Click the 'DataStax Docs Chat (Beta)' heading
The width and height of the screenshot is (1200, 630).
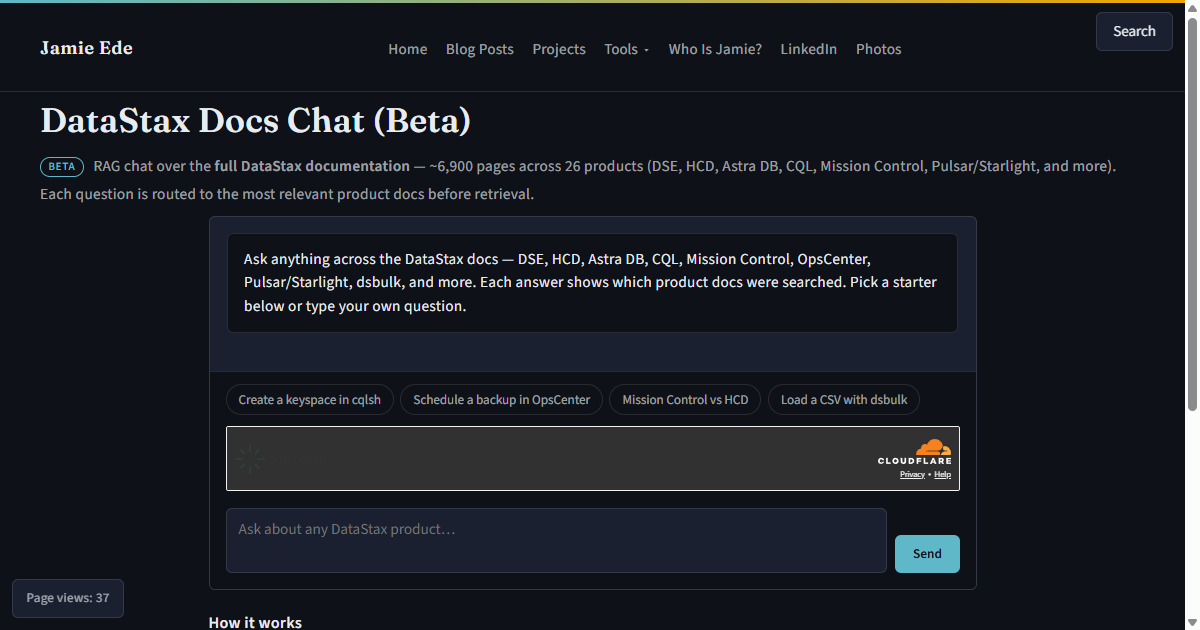(x=255, y=121)
